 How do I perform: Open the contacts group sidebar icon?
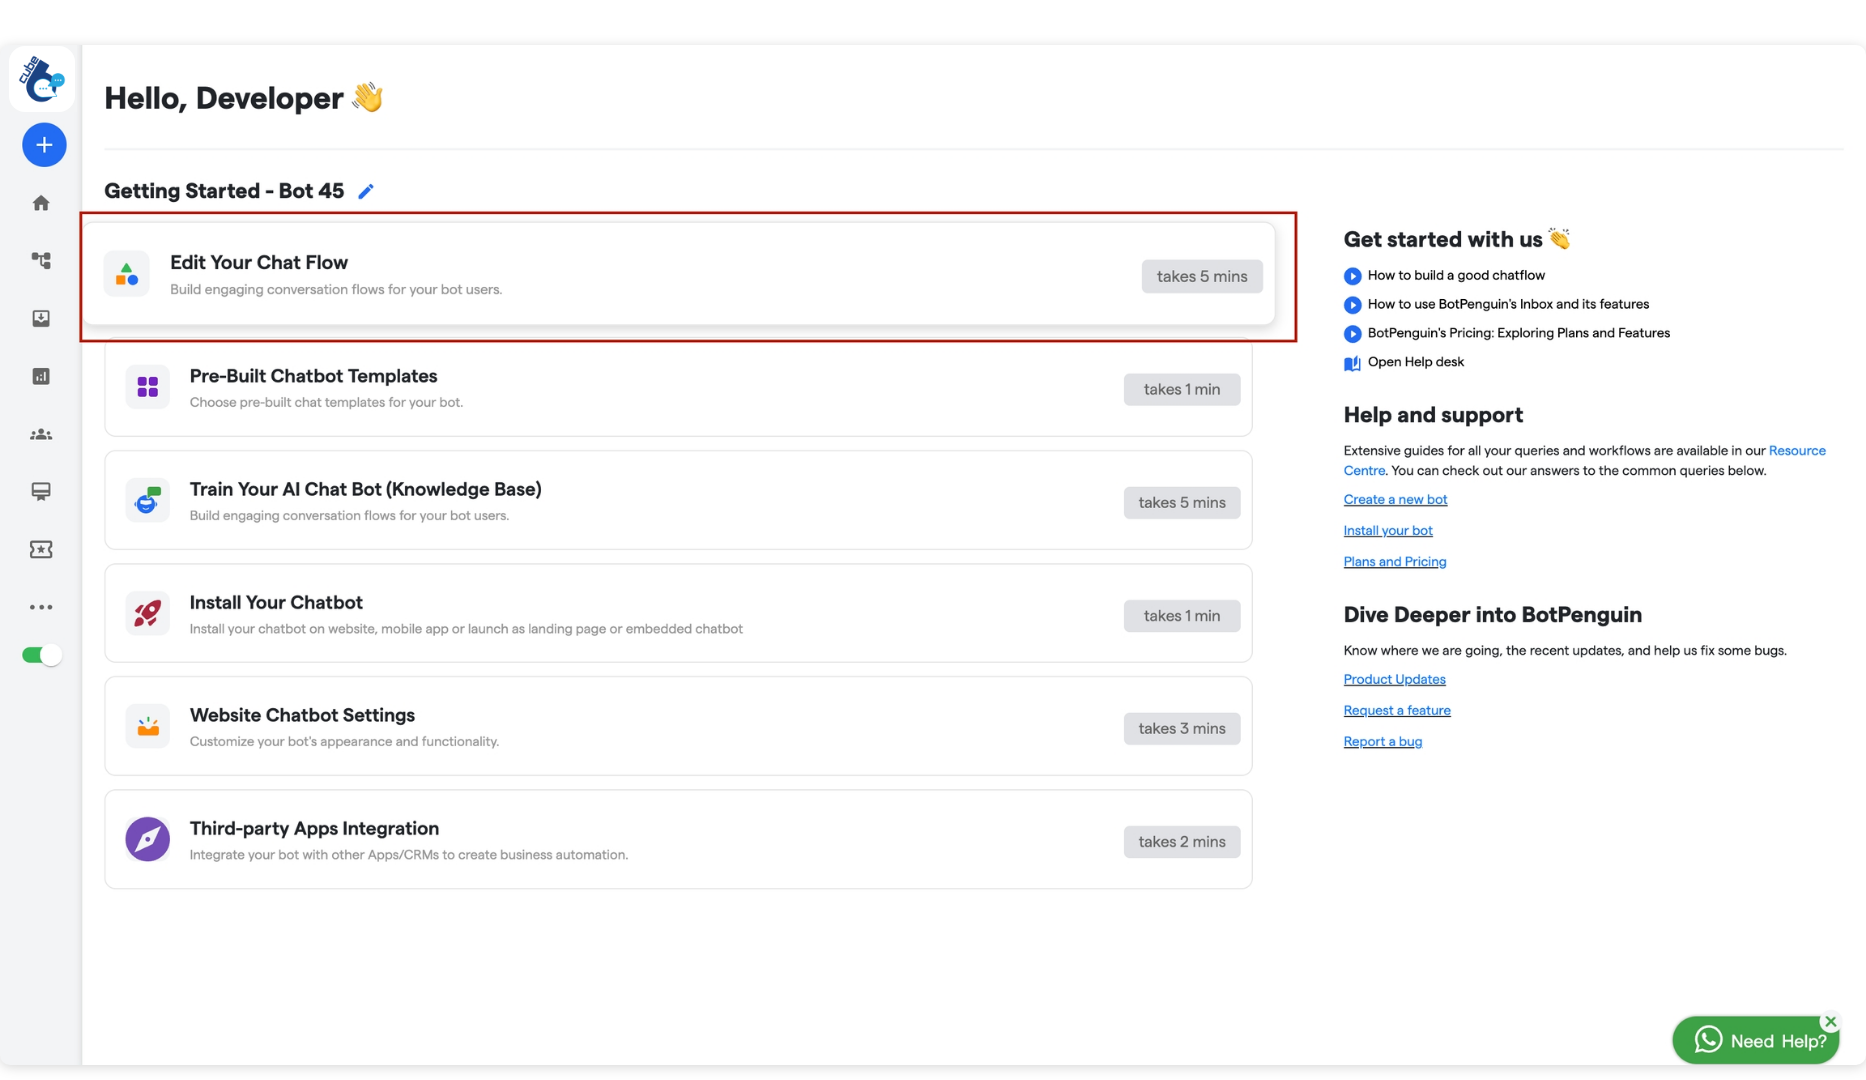pyautogui.click(x=41, y=434)
